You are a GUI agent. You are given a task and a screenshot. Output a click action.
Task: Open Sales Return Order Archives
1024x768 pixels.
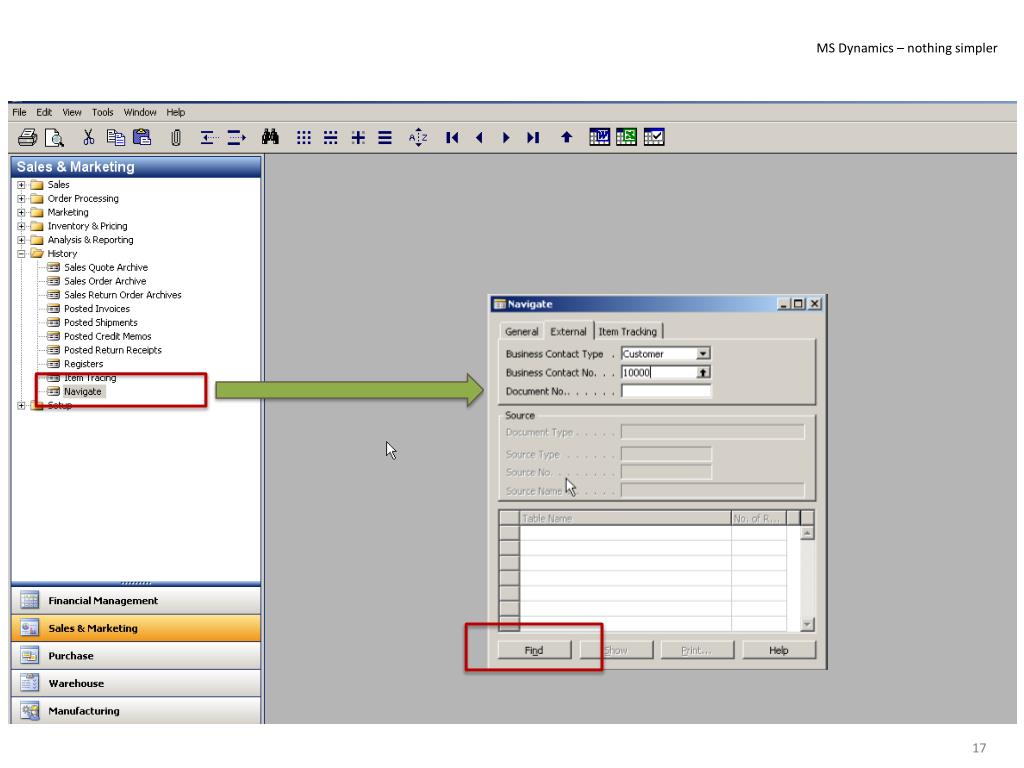pyautogui.click(x=123, y=295)
